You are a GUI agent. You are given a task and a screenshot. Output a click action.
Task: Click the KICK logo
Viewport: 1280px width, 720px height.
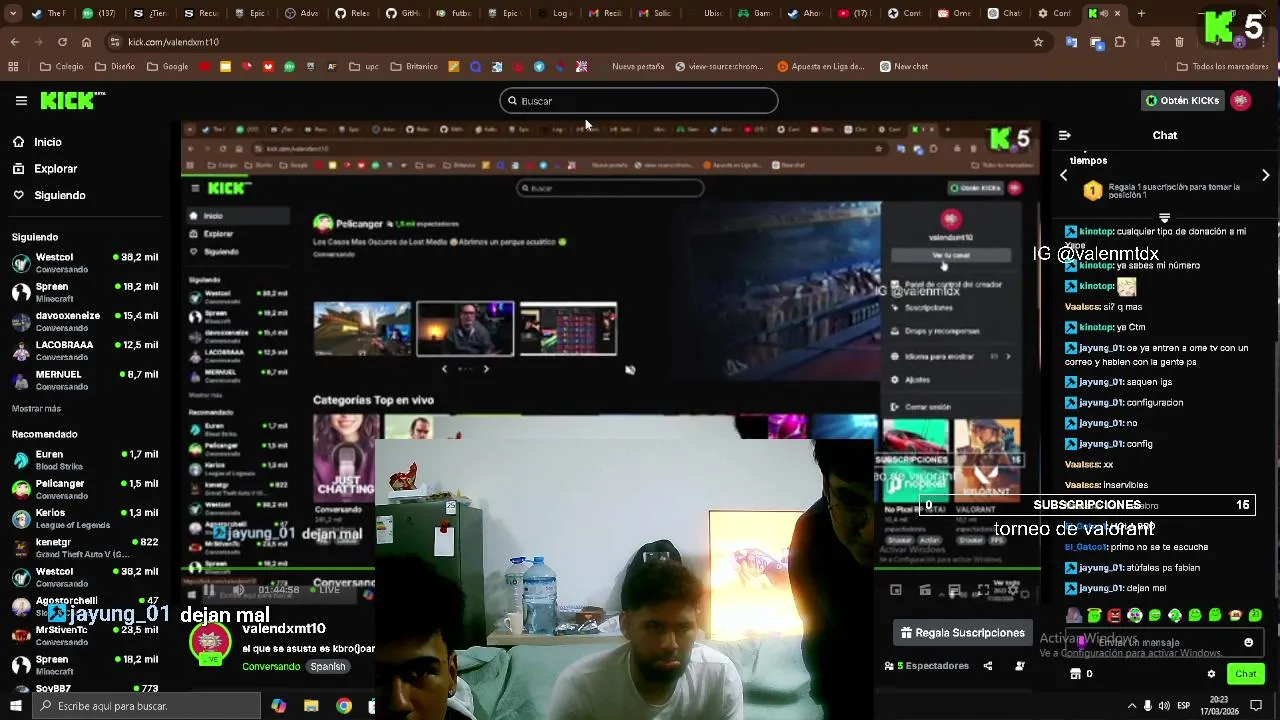tap(72, 100)
